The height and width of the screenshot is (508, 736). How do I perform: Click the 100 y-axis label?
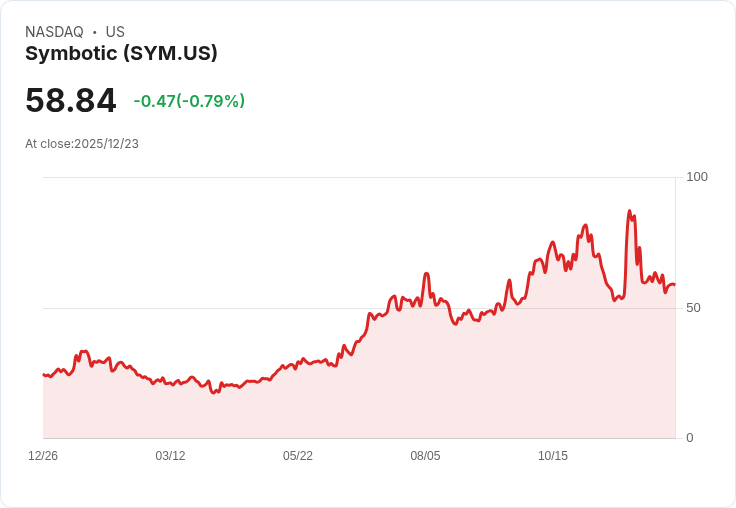(697, 177)
